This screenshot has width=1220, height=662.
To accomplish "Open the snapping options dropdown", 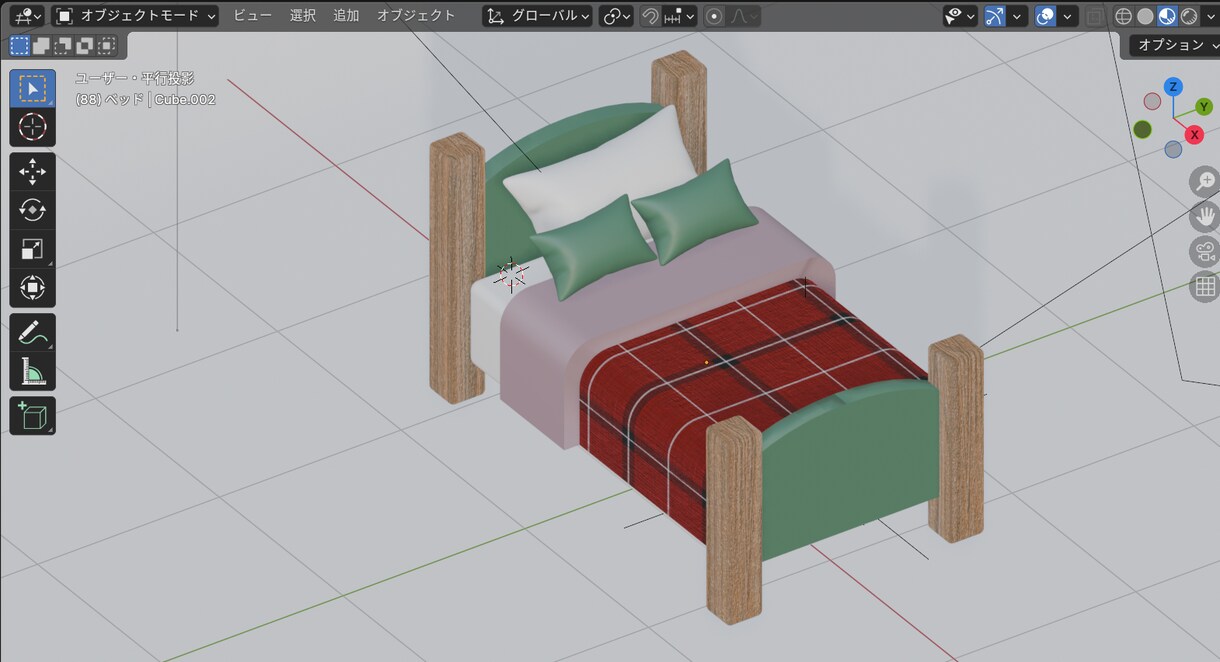I will click(680, 16).
